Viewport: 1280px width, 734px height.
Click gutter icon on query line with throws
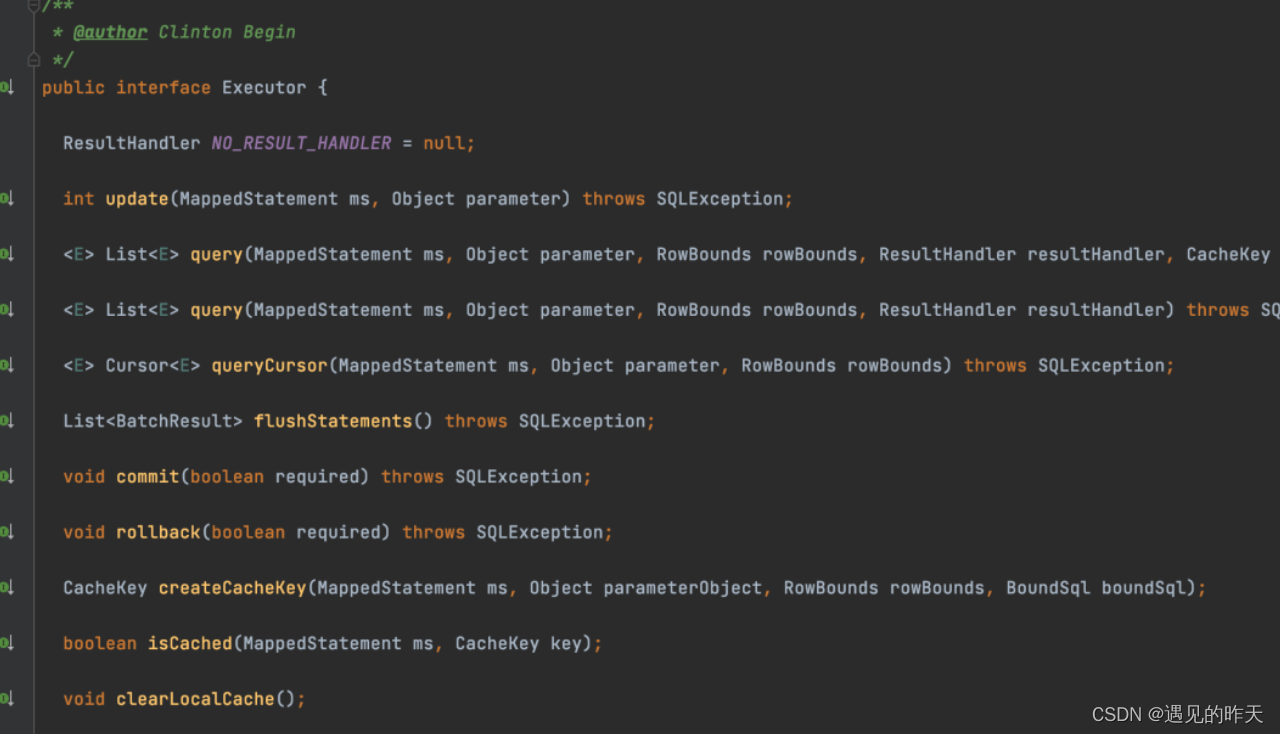tap(7, 311)
